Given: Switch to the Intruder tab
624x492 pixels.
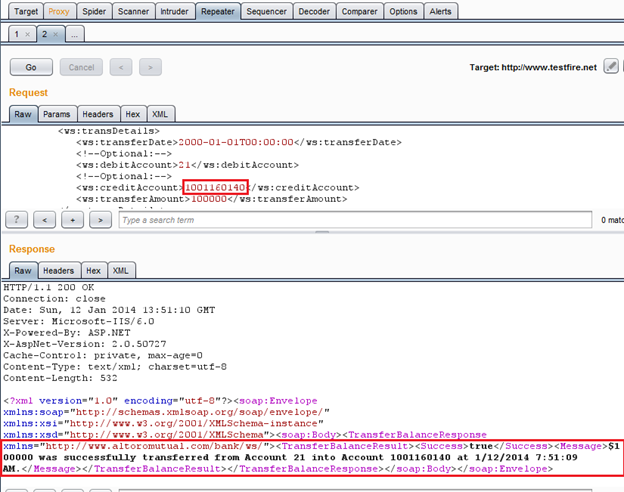Looking at the screenshot, I should pyautogui.click(x=173, y=12).
